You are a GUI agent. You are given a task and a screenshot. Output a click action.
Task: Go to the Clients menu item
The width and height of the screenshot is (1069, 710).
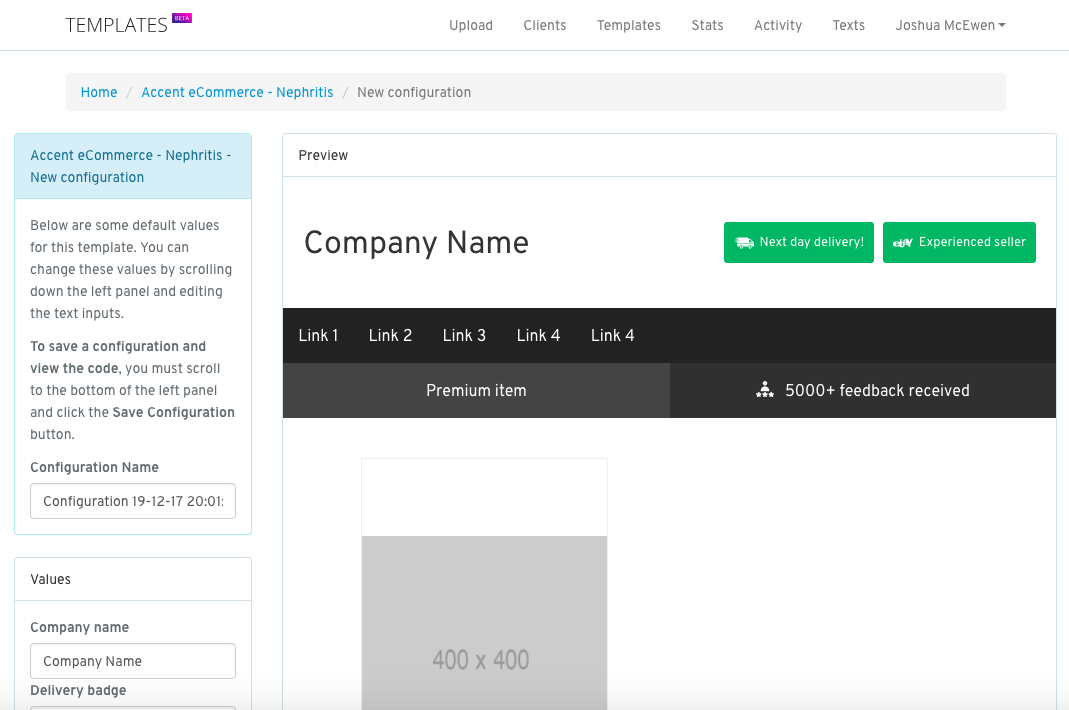tap(545, 25)
